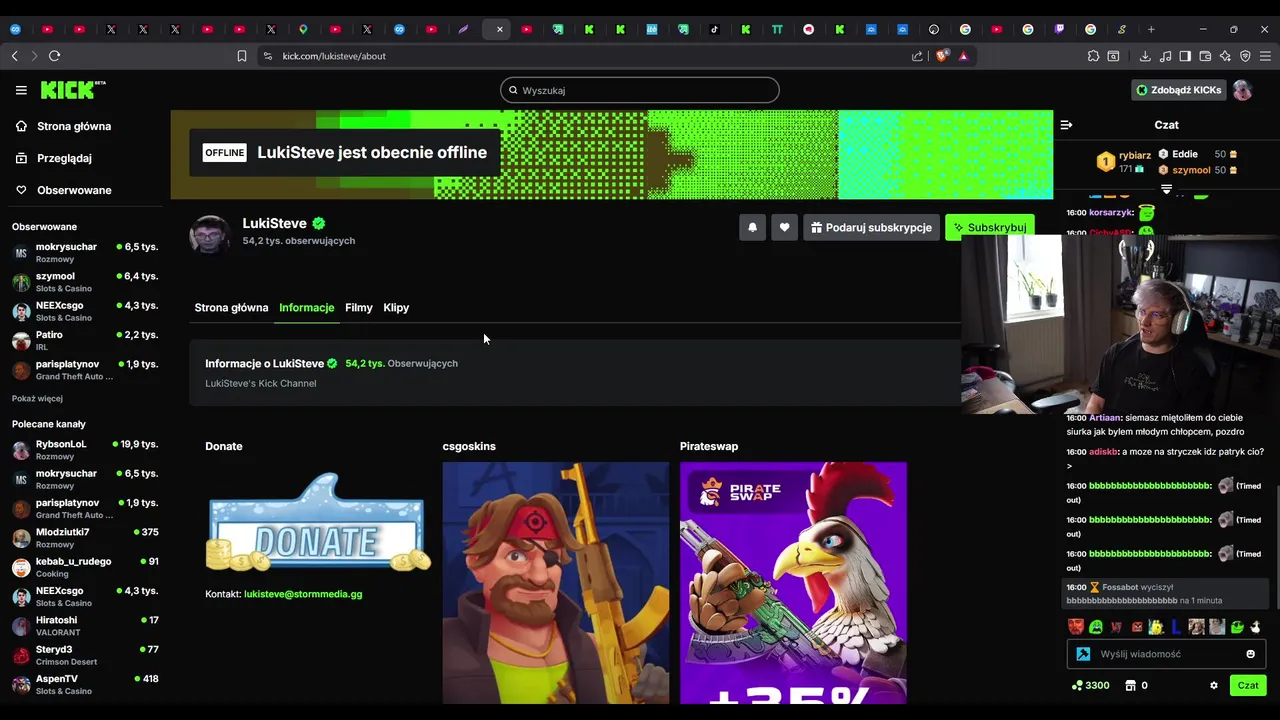The width and height of the screenshot is (1280, 720).
Task: Toggle the browser sidebar panel
Action: click(x=1185, y=56)
